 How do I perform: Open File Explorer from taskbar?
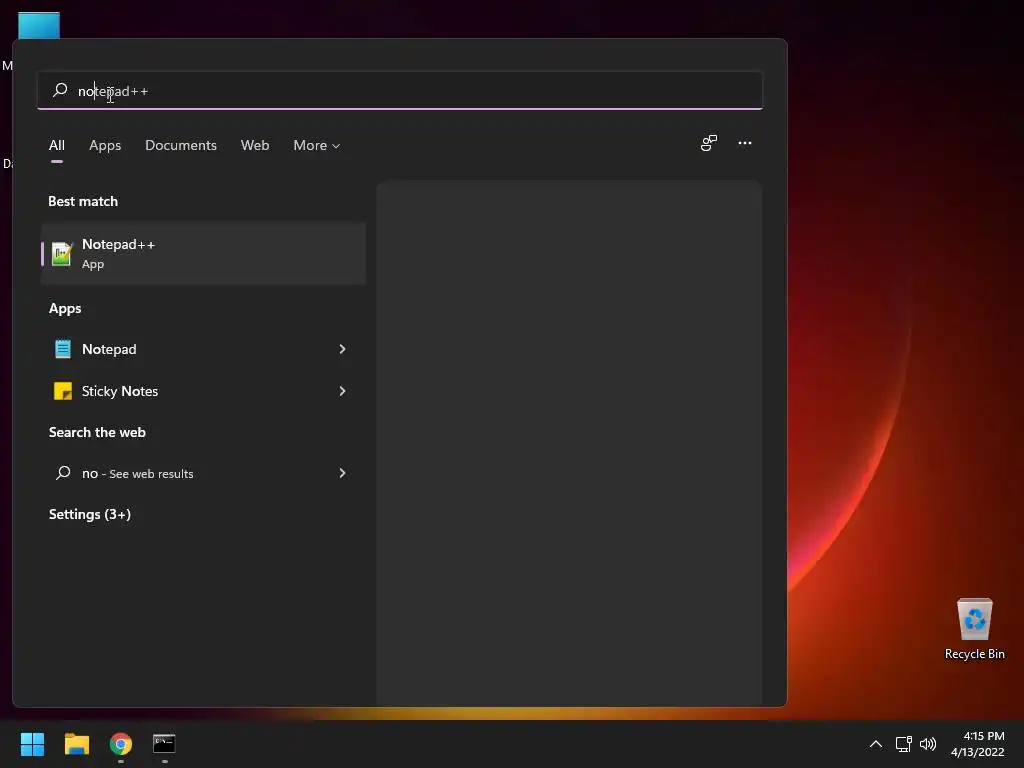point(76,744)
